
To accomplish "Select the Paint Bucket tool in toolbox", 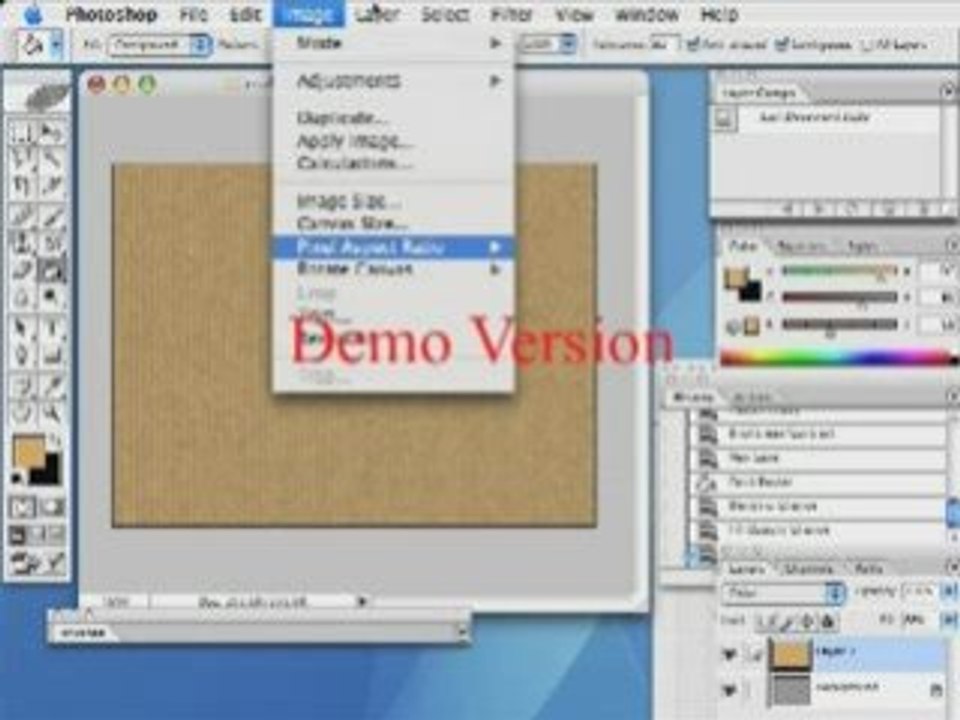I will pos(53,269).
